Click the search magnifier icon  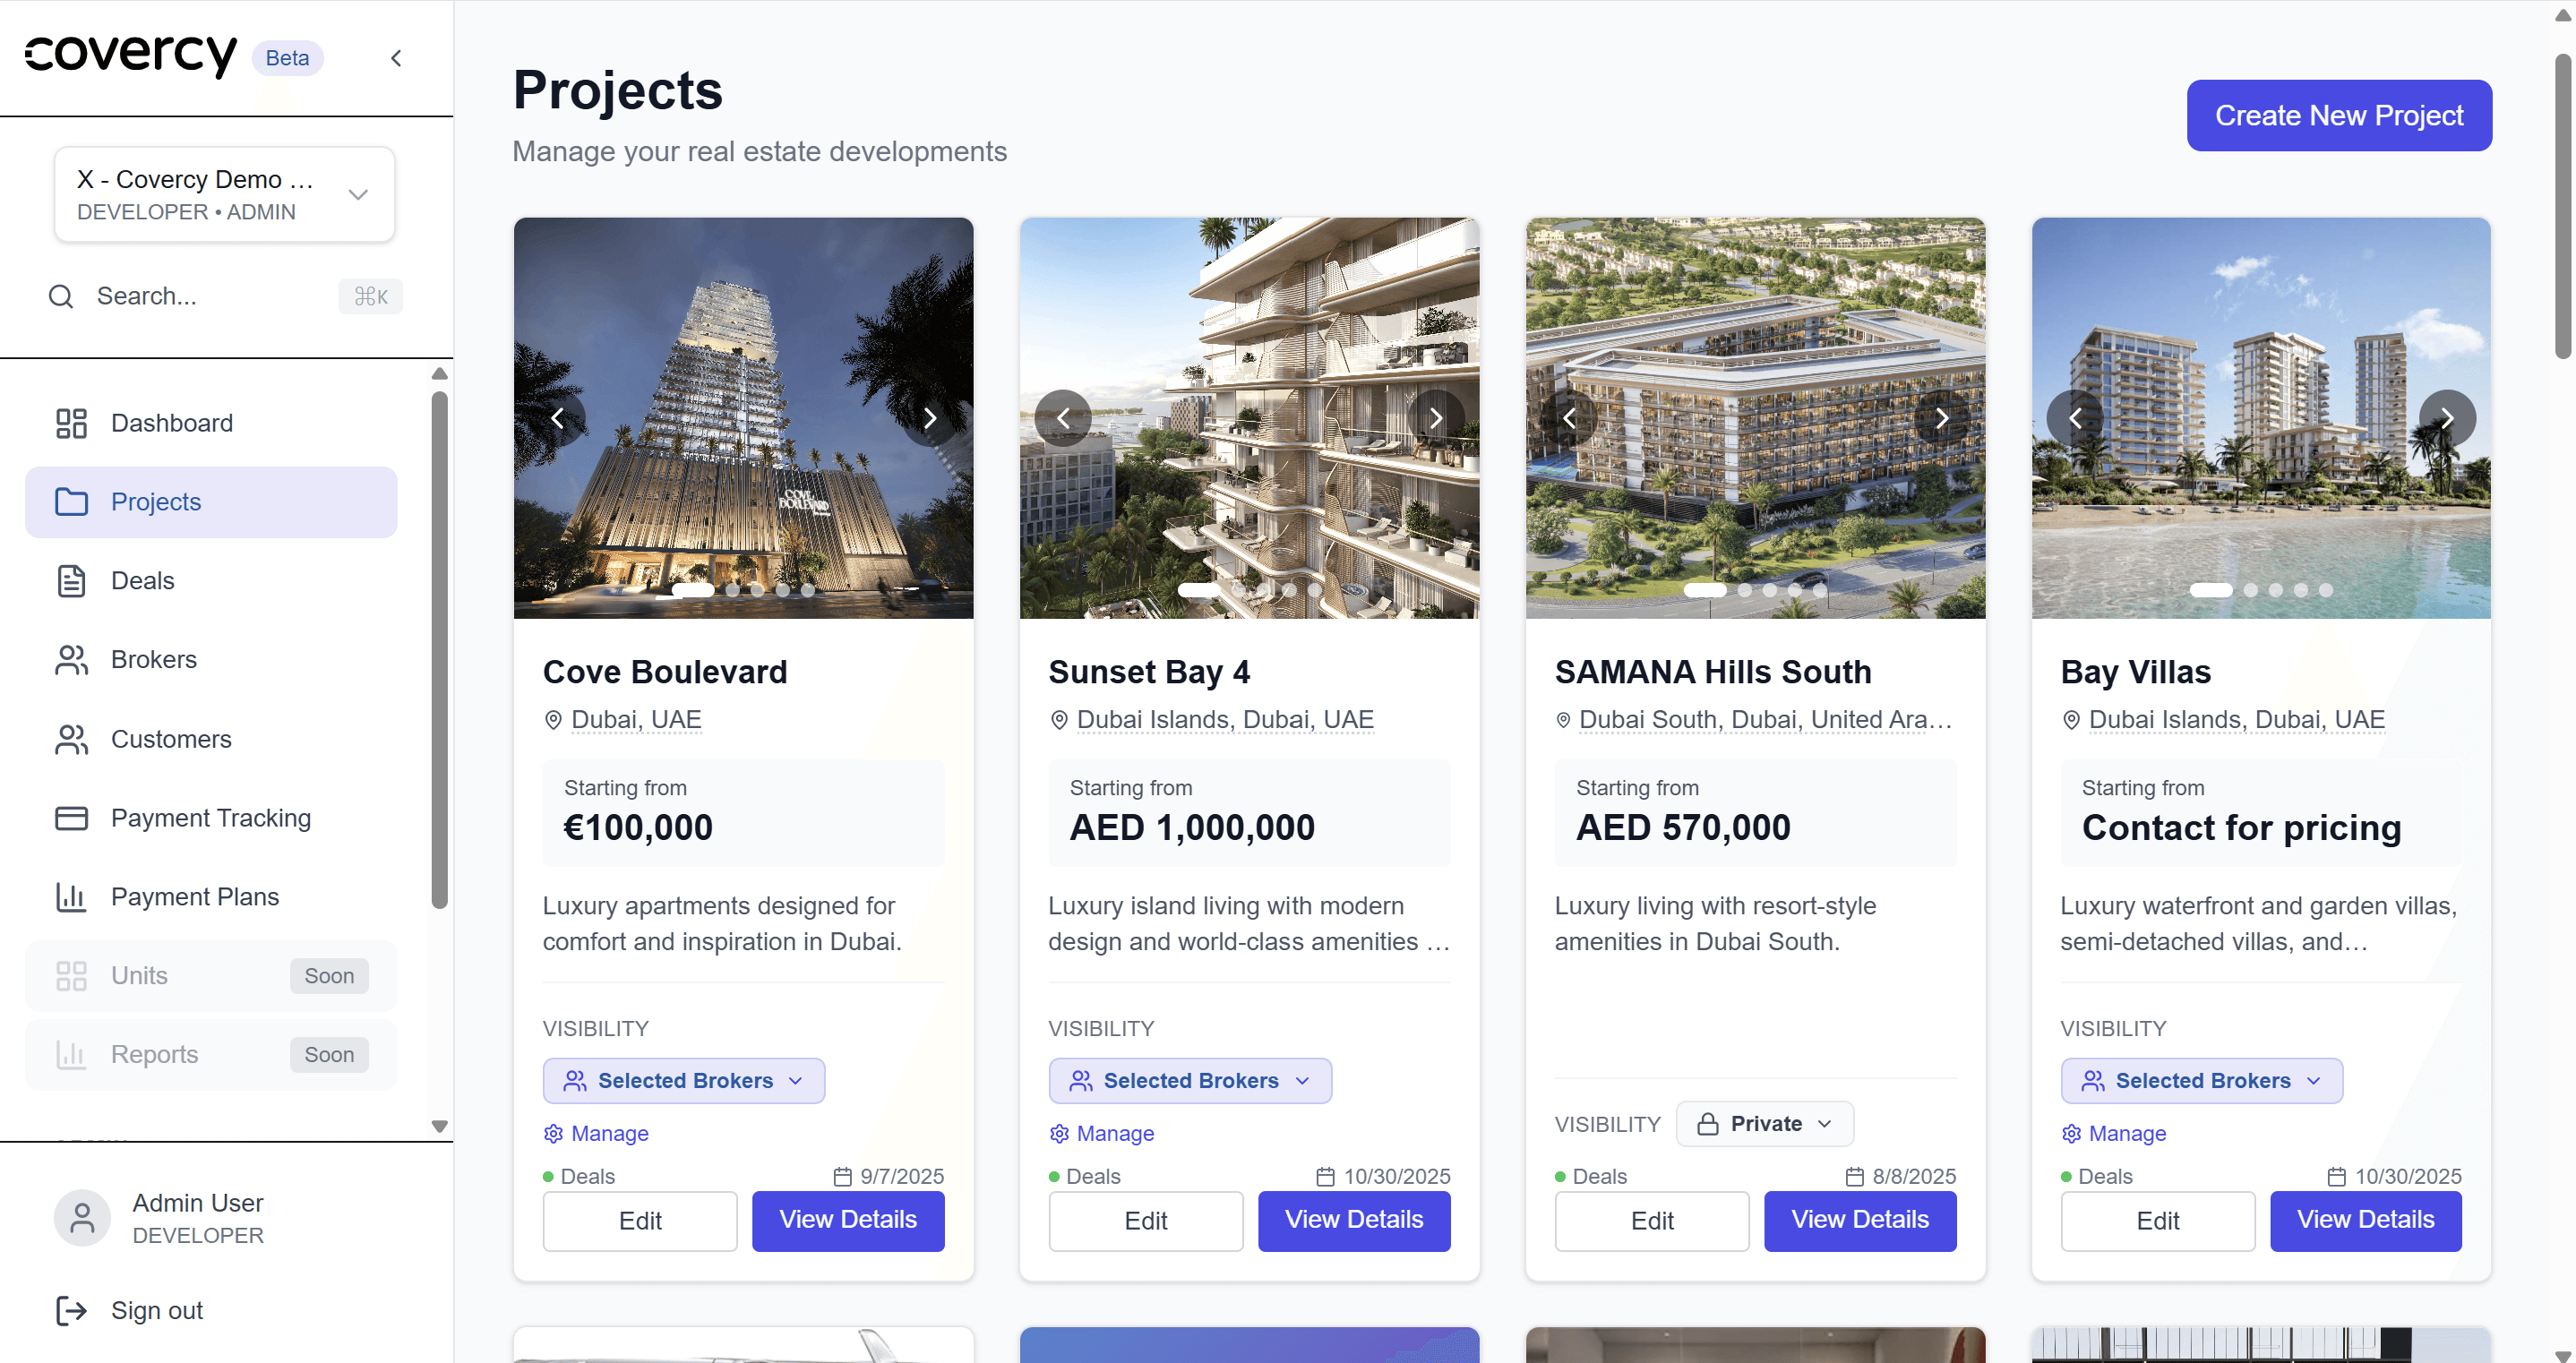pos(59,296)
